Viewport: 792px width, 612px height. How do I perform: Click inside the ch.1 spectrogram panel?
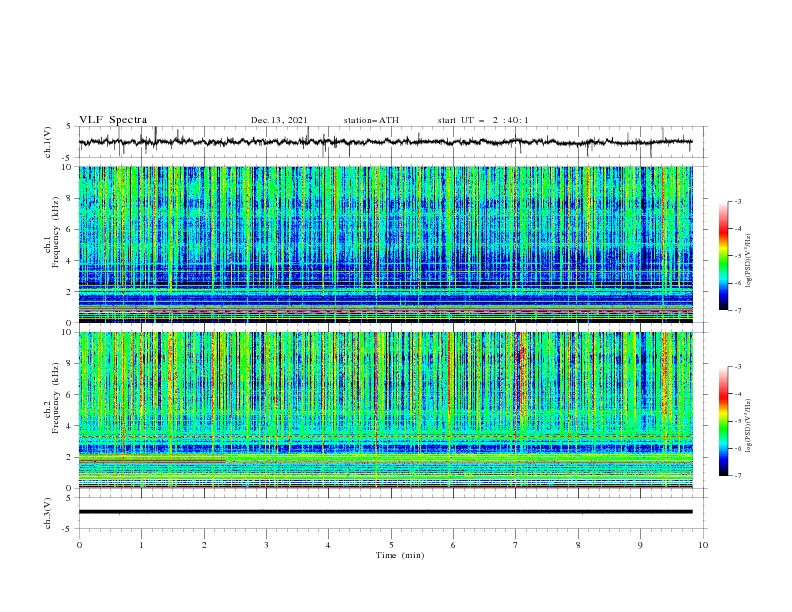pyautogui.click(x=385, y=244)
